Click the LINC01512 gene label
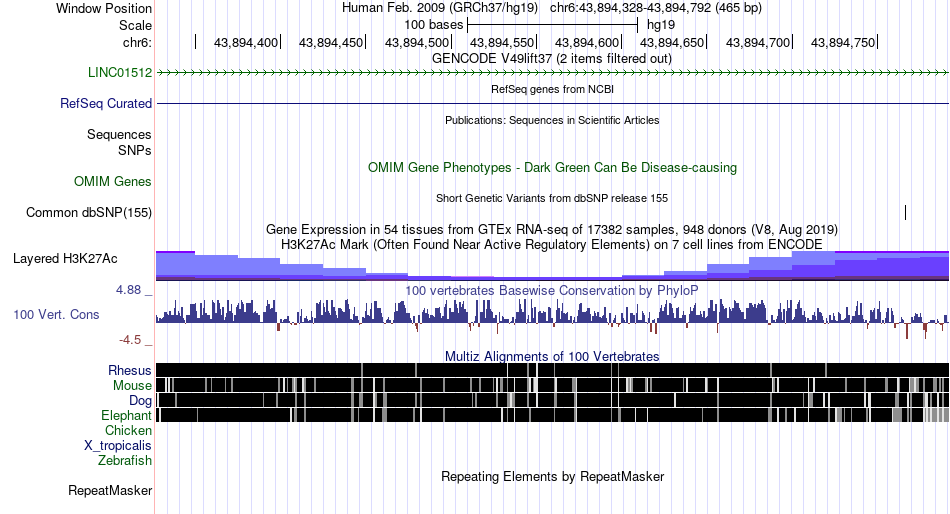 [119, 72]
